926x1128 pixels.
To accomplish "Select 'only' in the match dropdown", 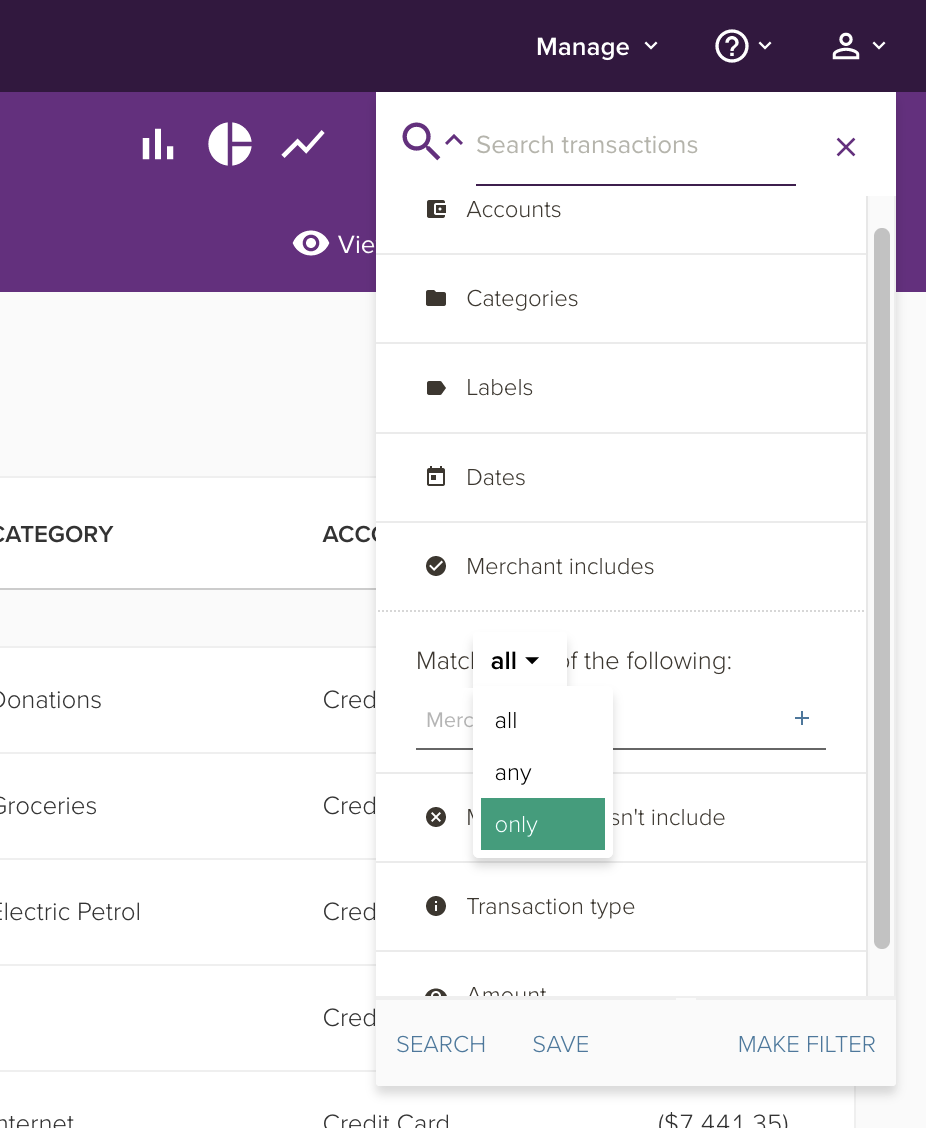I will pos(542,825).
